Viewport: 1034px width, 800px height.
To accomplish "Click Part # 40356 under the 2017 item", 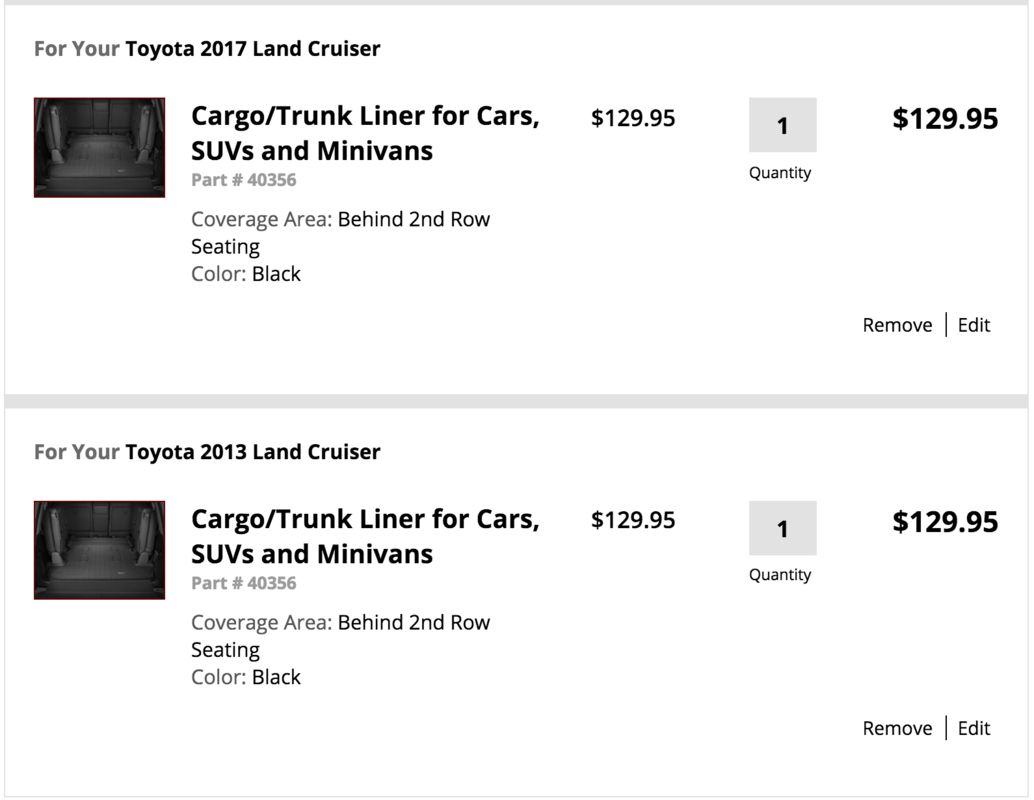I will point(243,180).
